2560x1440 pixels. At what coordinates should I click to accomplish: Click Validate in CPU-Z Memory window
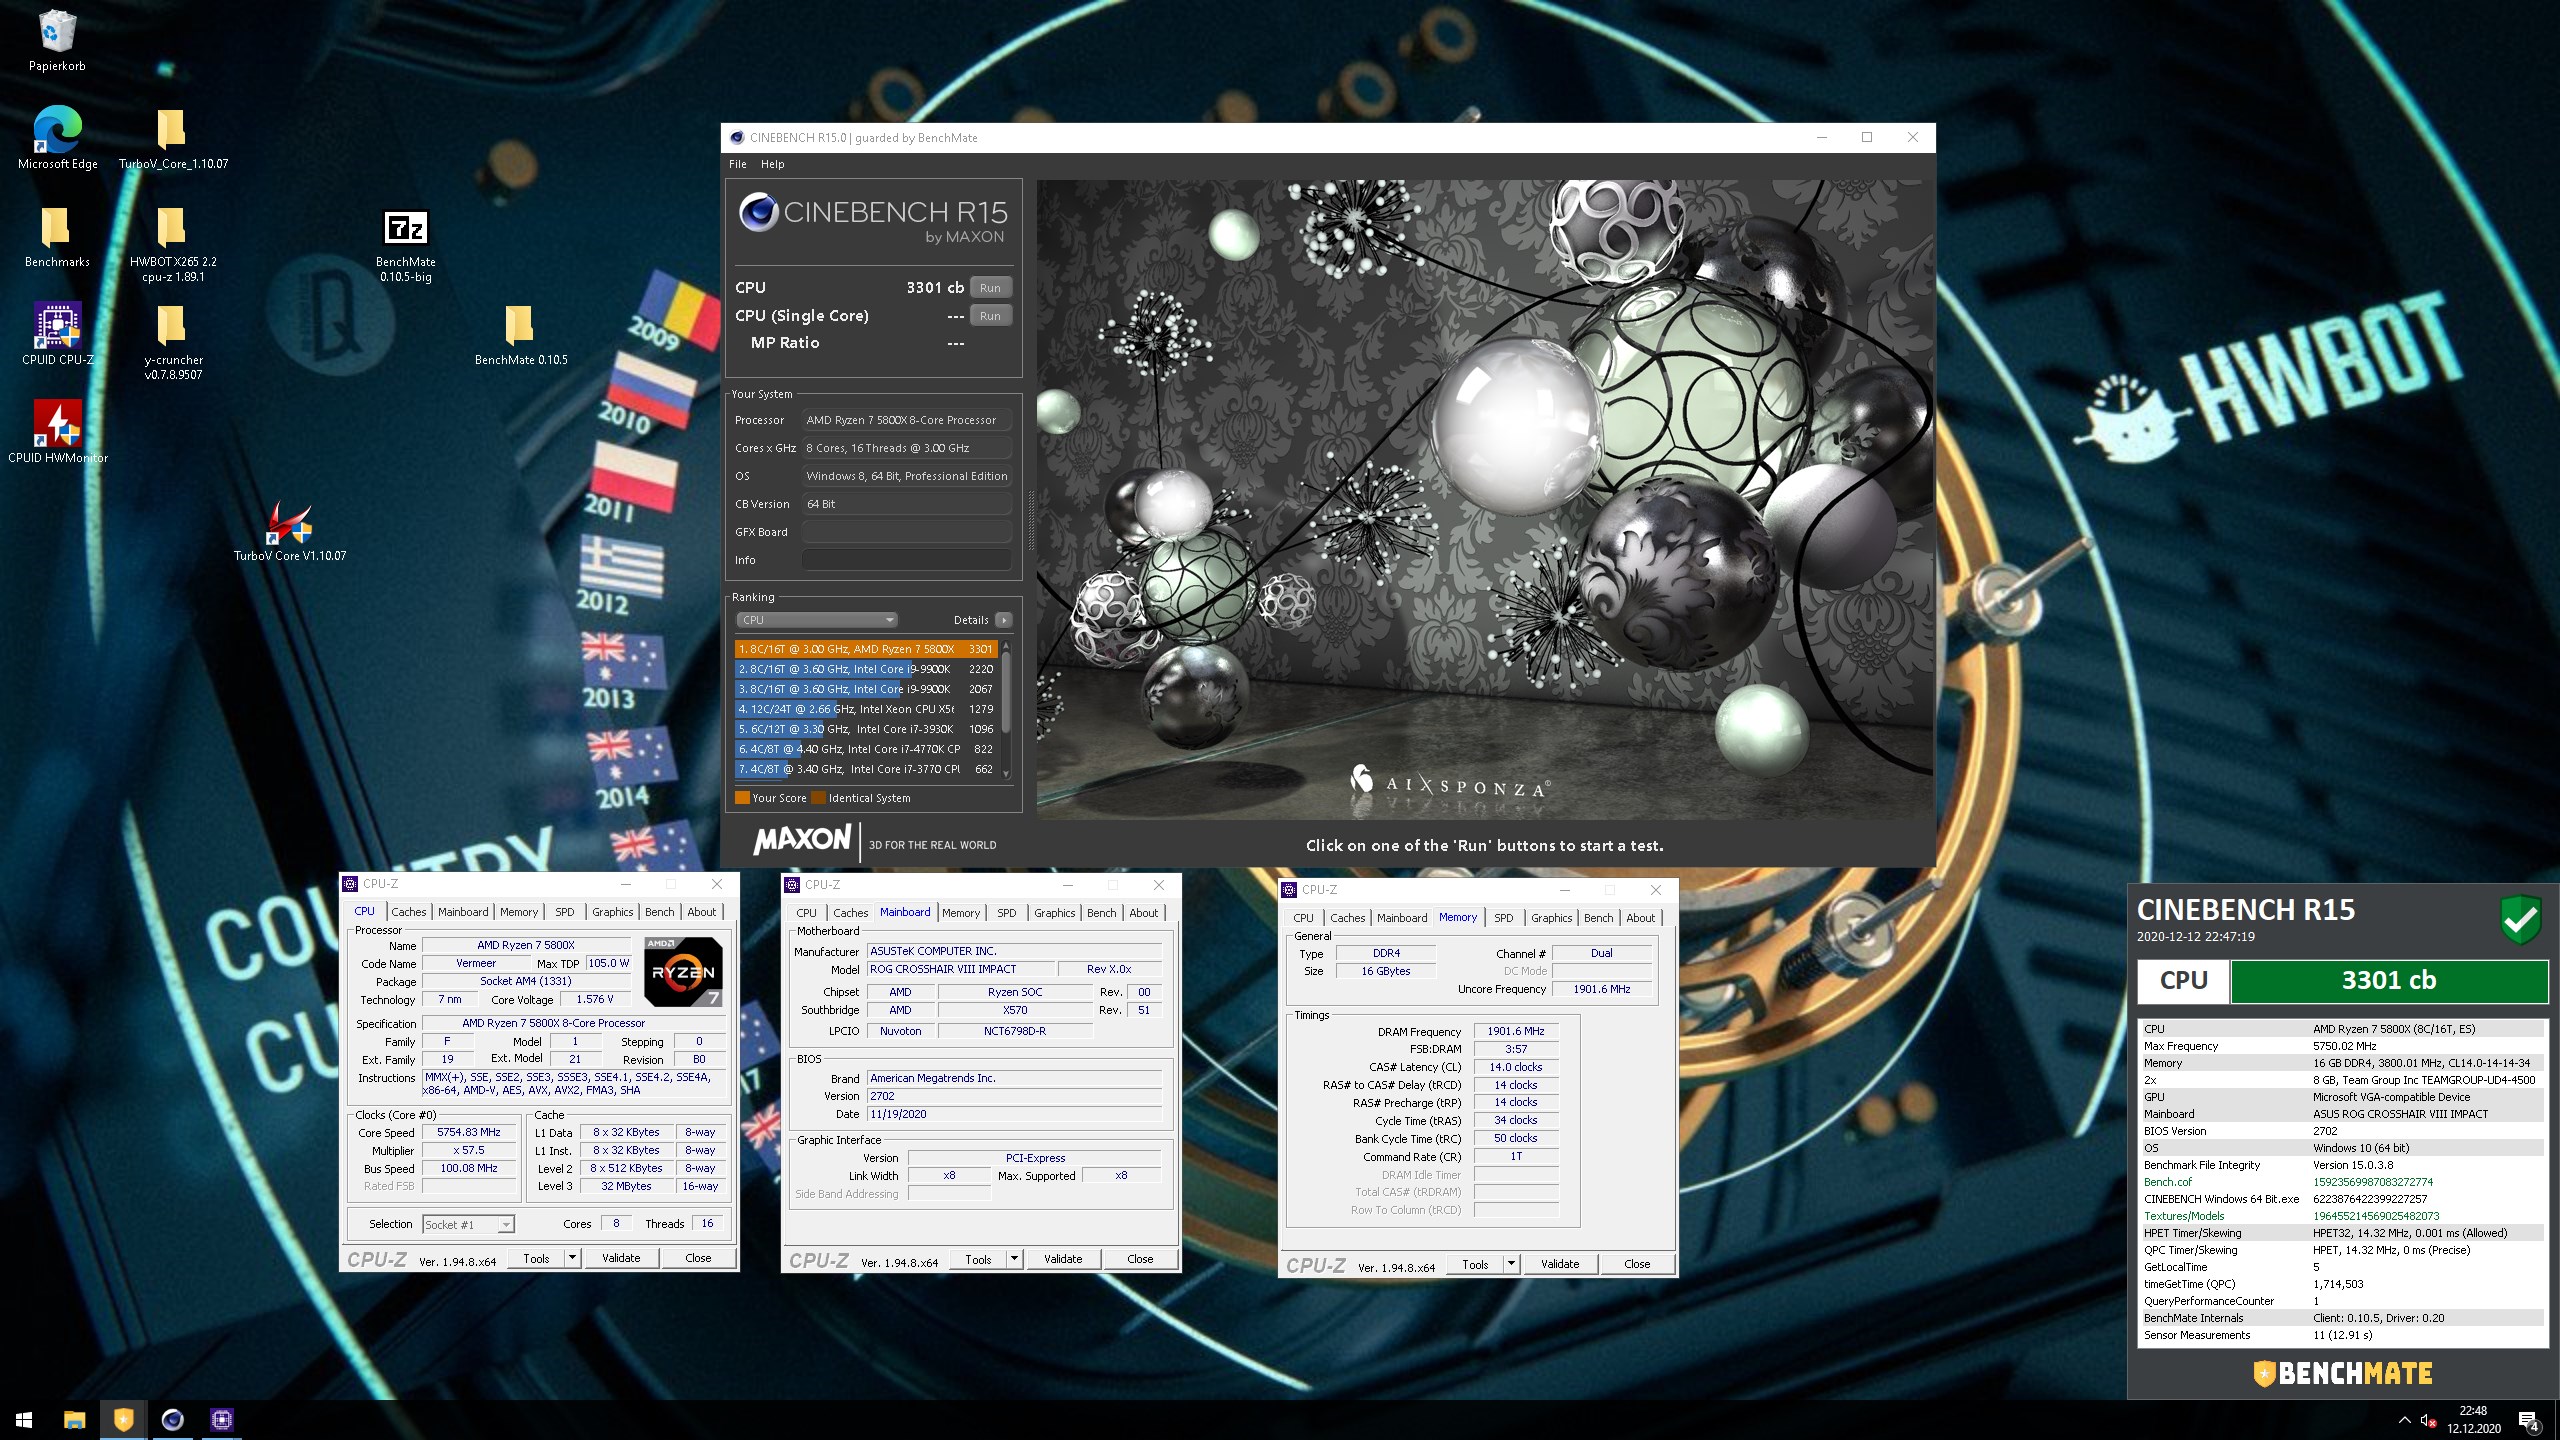1560,1264
